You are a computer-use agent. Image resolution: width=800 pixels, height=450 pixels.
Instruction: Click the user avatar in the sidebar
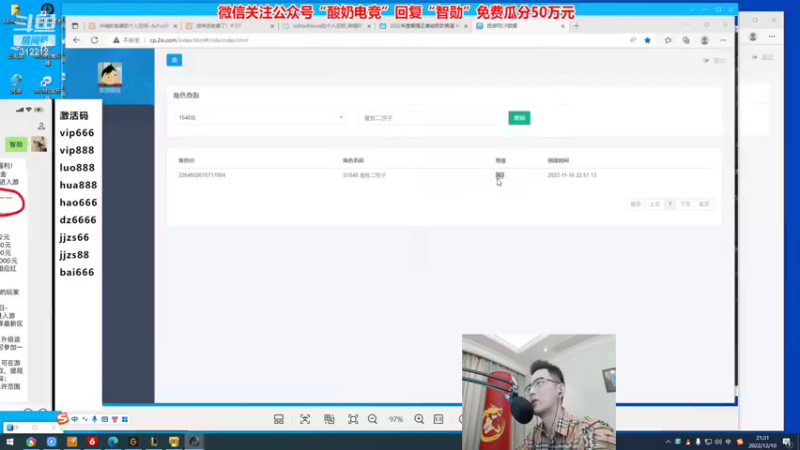tap(110, 74)
